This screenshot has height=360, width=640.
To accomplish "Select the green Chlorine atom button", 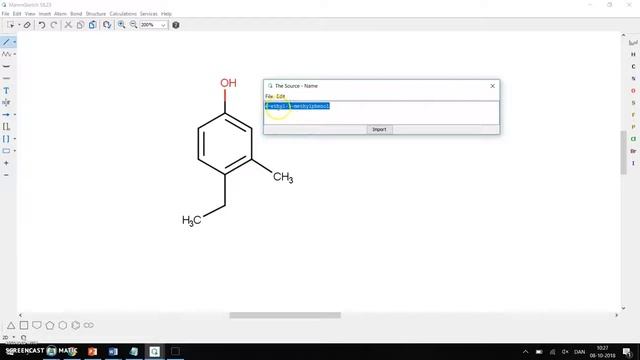I will point(633,139).
